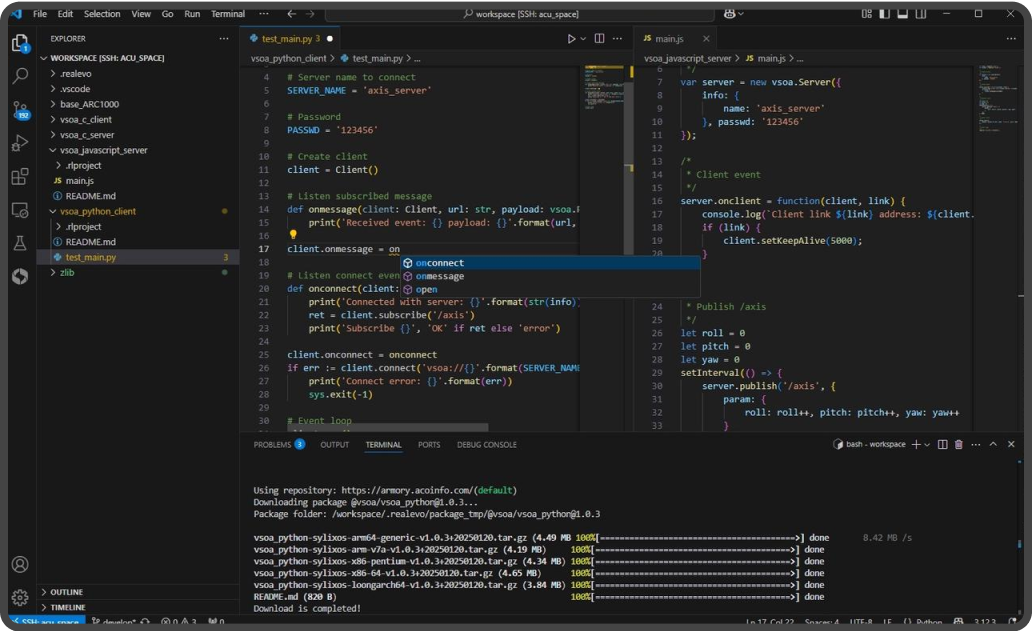The image size is (1032, 631).
Task: Maximize the panel with the up chevron
Action: tap(993, 445)
